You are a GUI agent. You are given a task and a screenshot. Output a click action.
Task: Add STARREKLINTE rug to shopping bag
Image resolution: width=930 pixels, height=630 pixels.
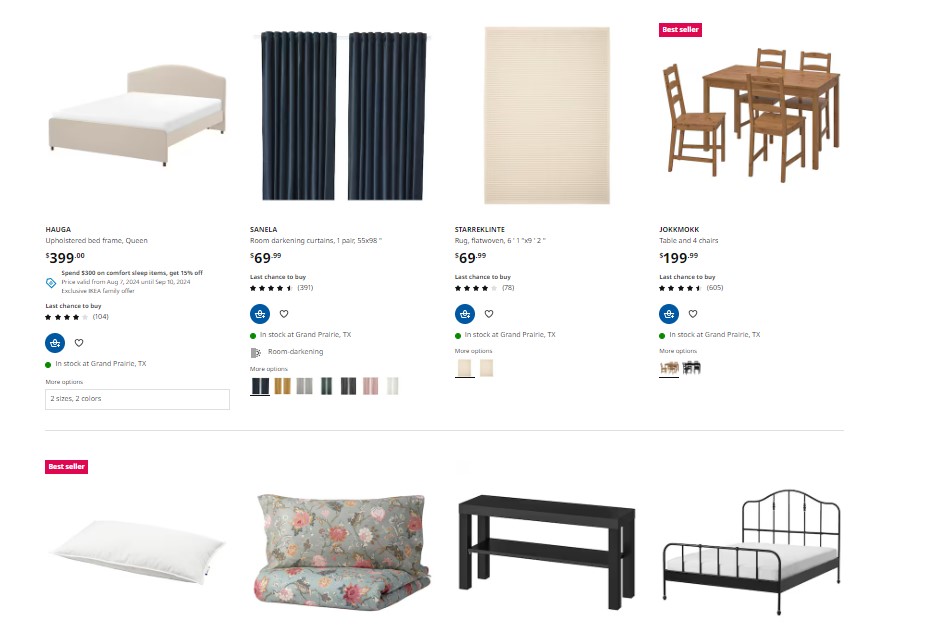tap(464, 314)
